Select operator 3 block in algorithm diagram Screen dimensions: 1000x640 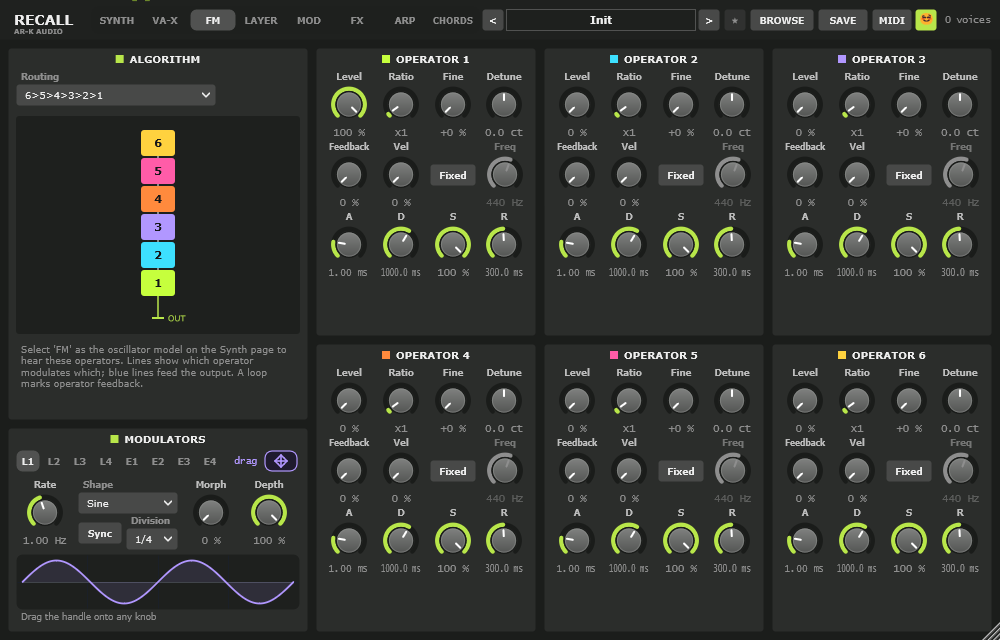pyautogui.click(x=158, y=227)
